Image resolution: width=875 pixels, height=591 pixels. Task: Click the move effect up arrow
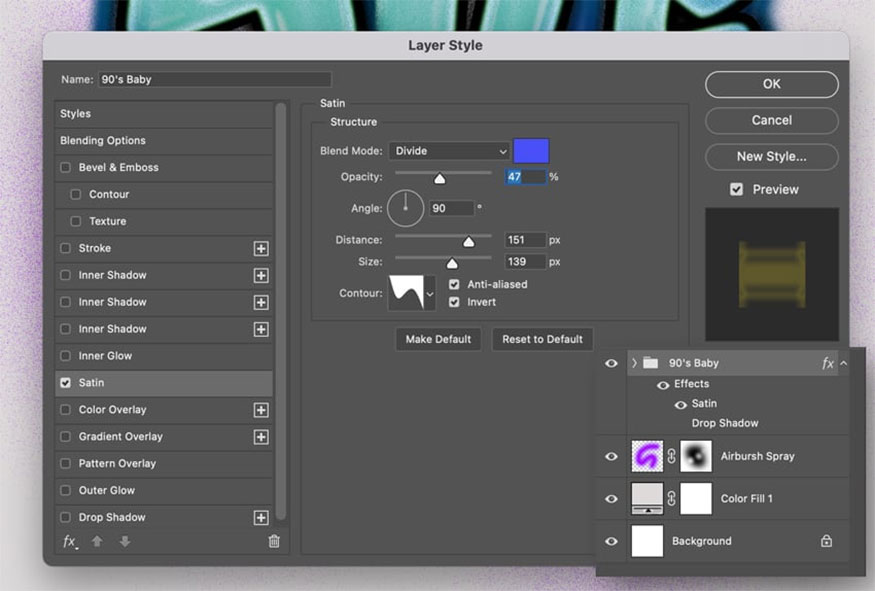[x=98, y=541]
